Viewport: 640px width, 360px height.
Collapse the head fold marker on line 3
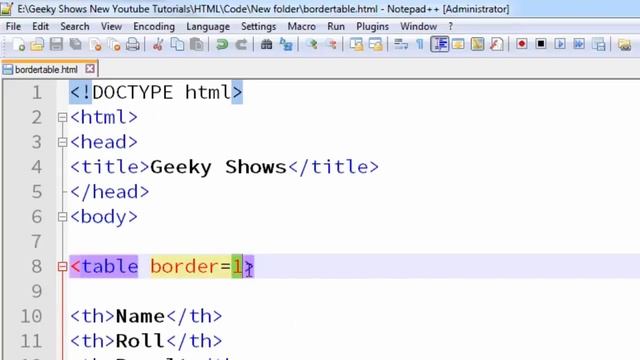click(x=62, y=142)
